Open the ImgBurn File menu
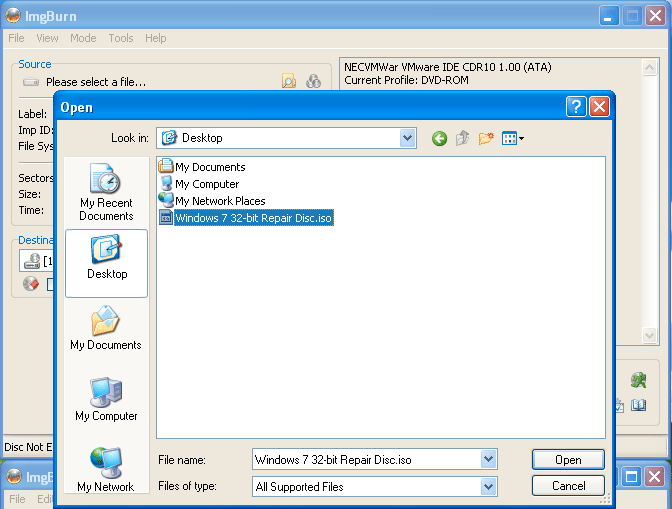 [16, 38]
